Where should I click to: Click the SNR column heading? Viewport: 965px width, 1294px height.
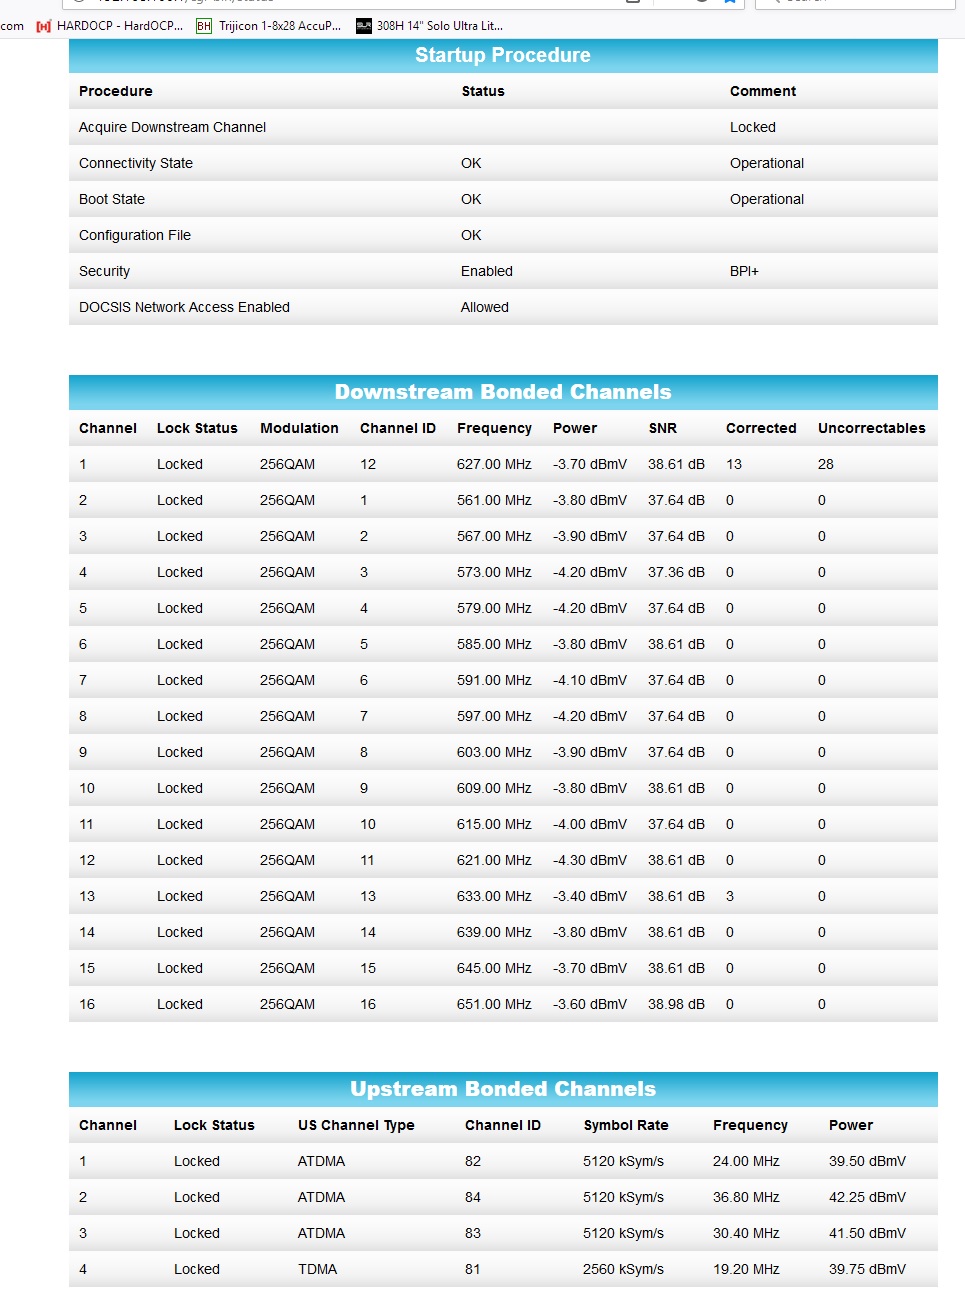tap(662, 428)
